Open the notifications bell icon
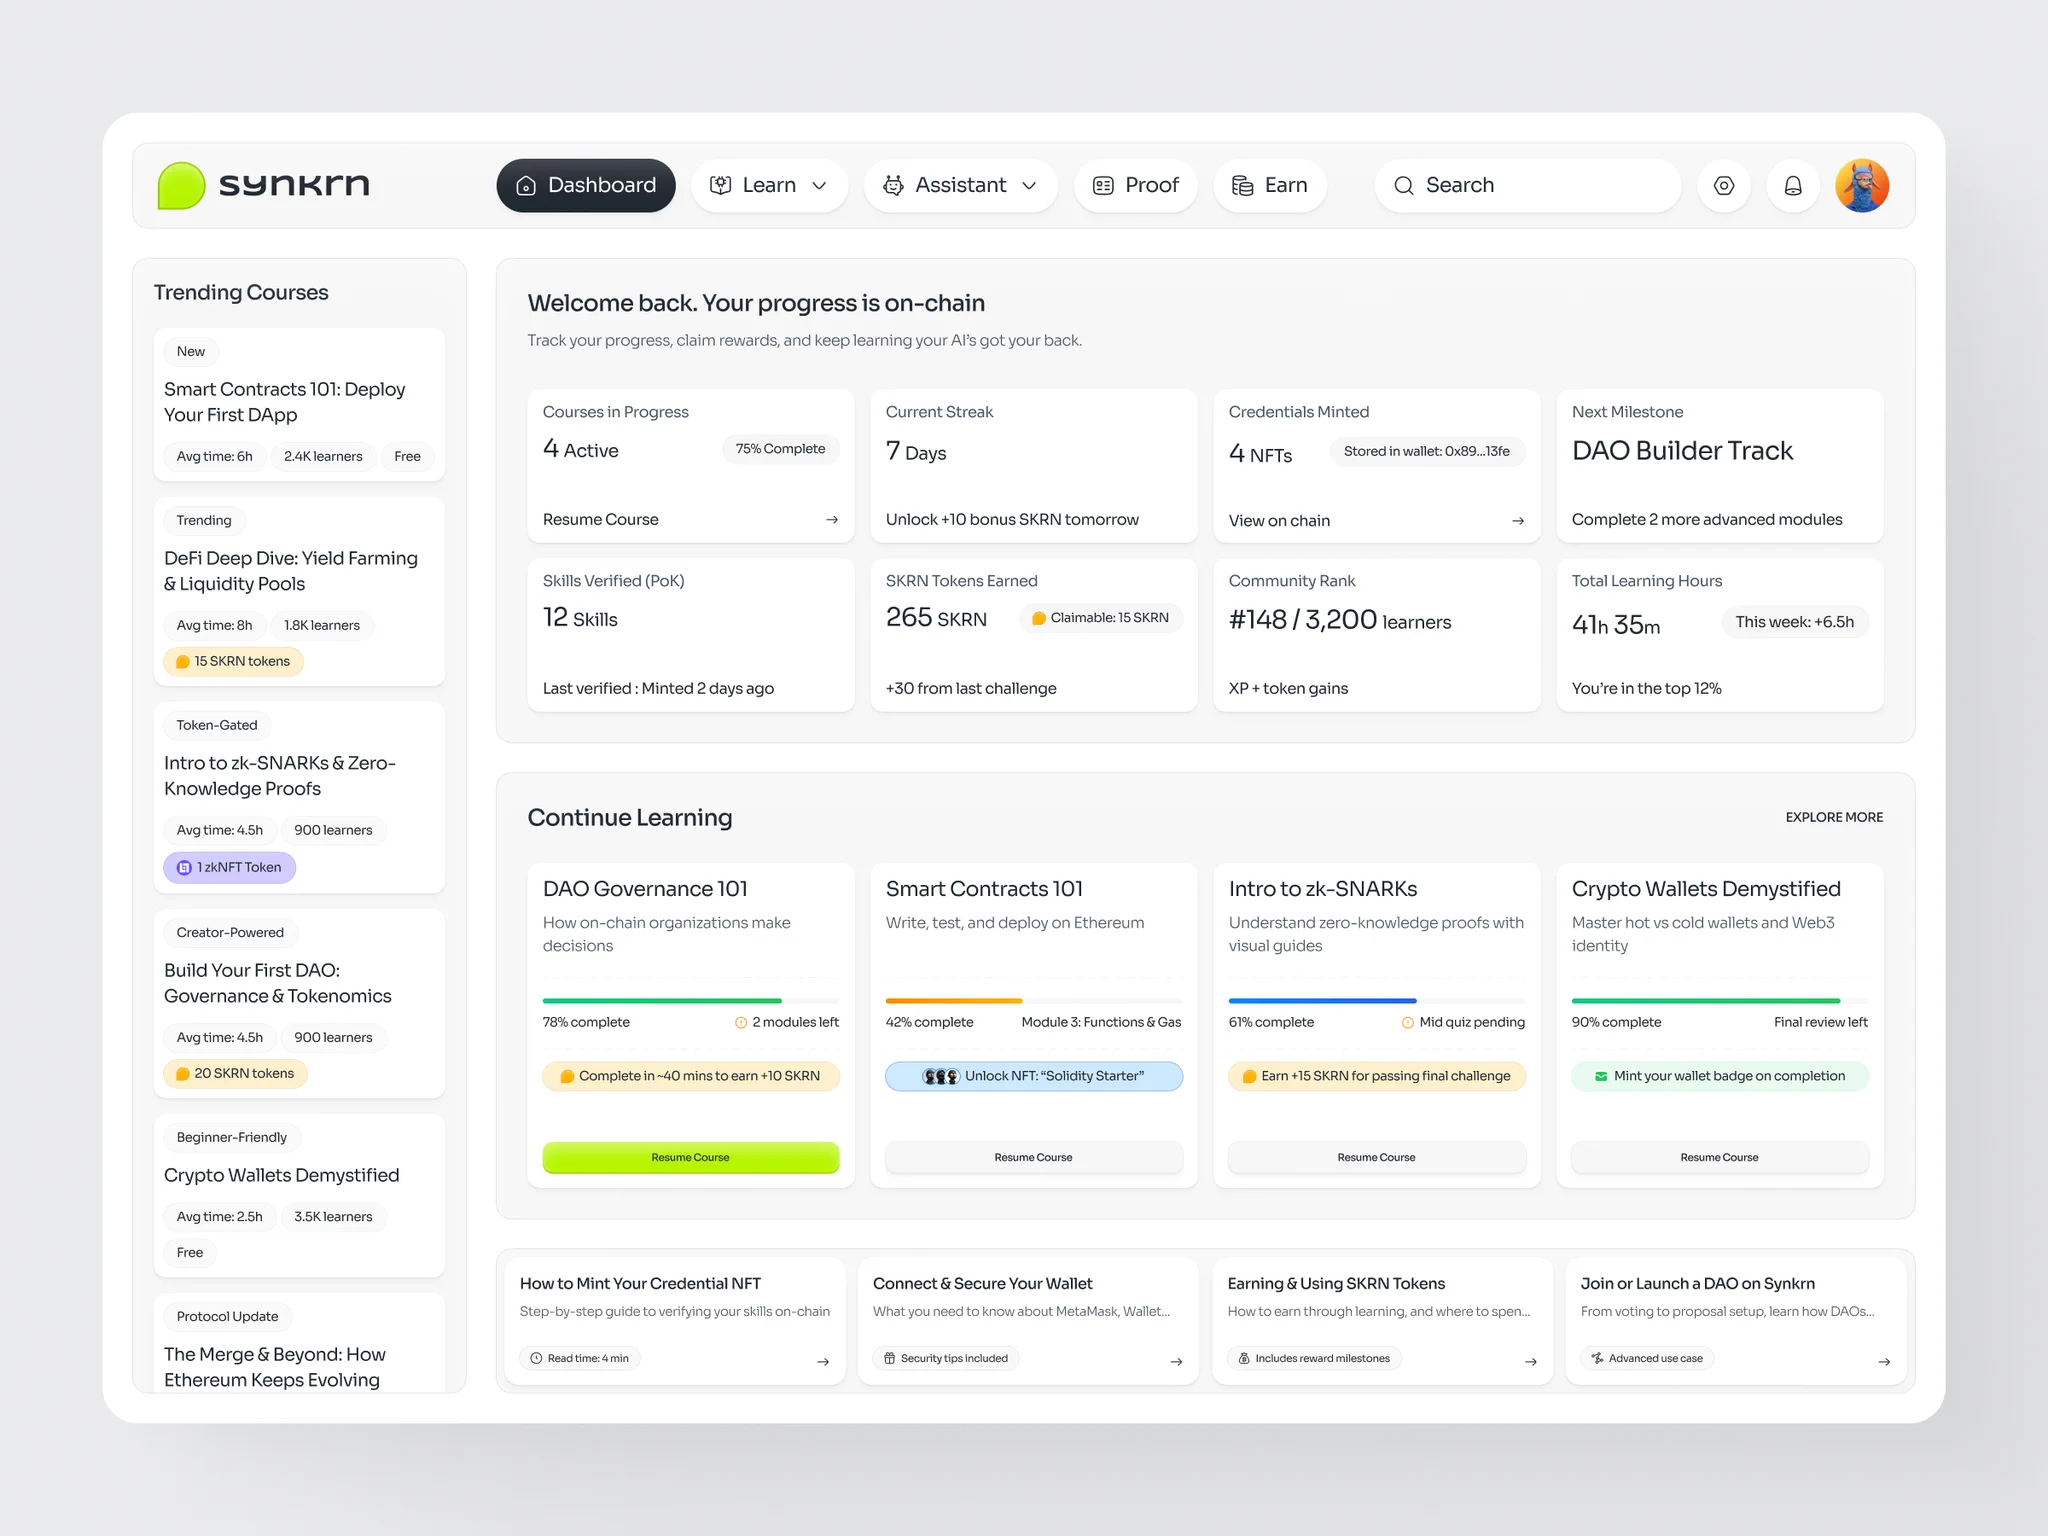This screenshot has height=1536, width=2048. pos(1793,185)
